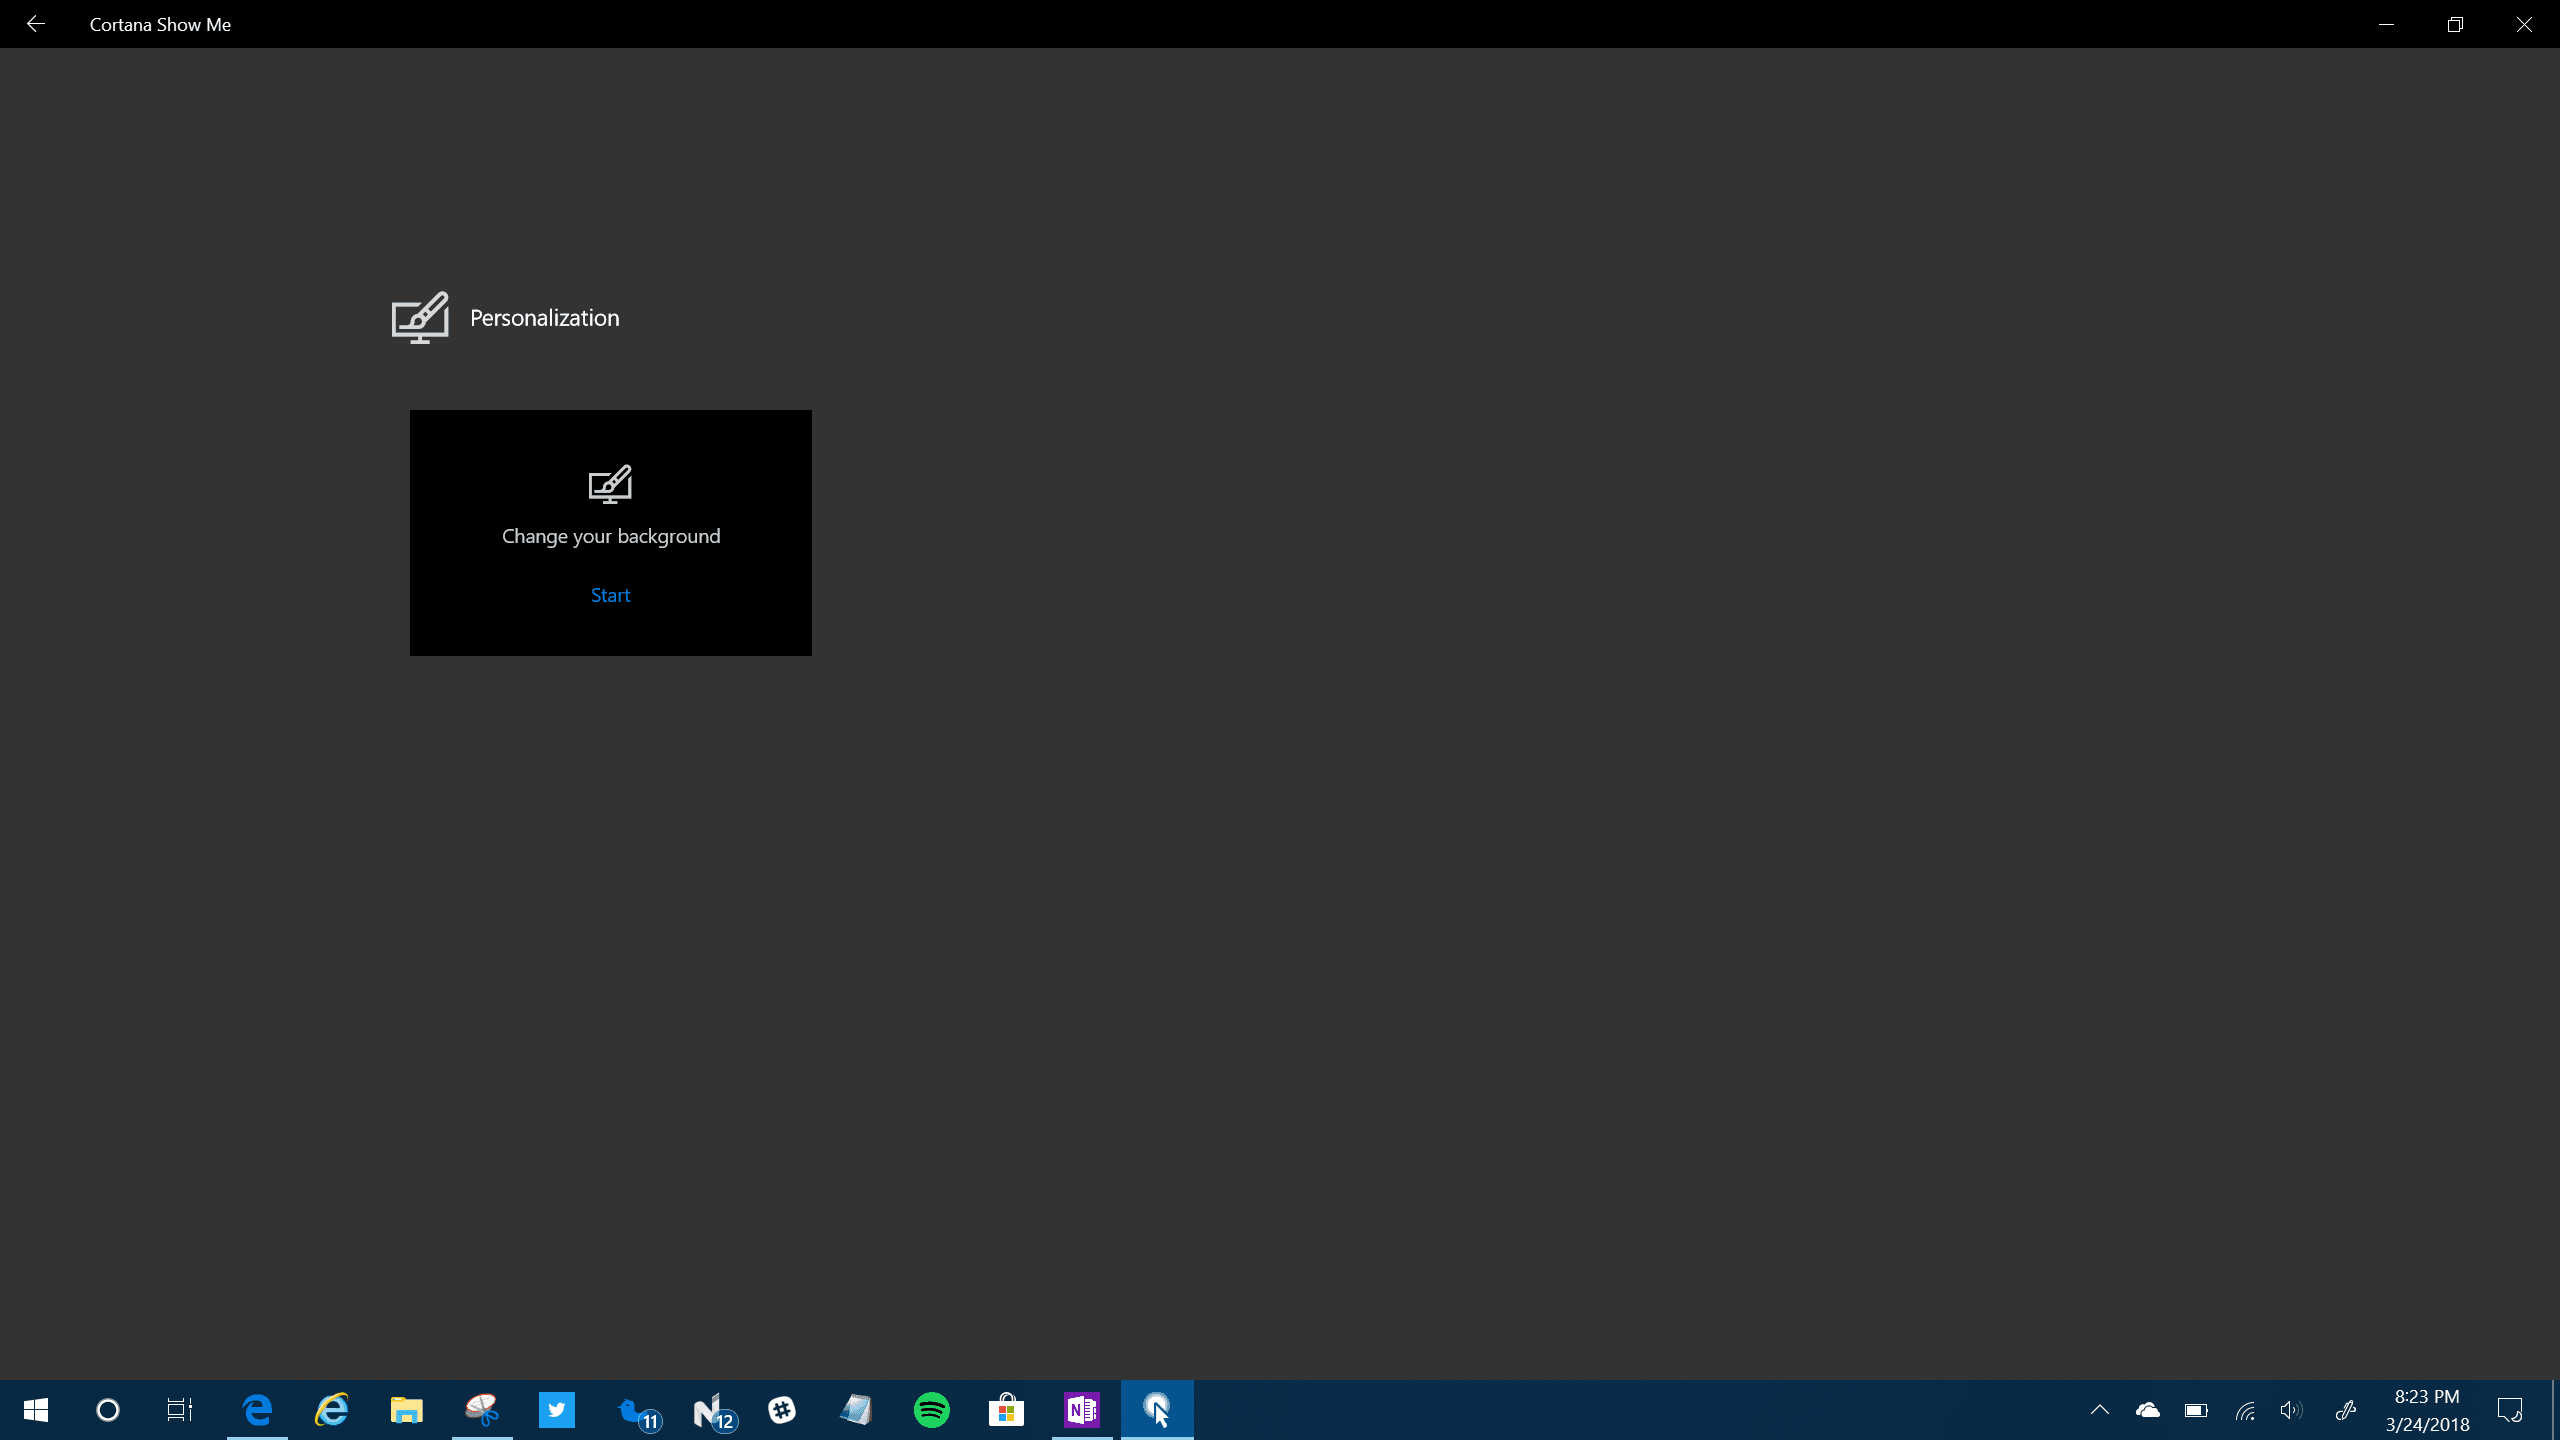Launch Internet Explorer from the taskbar
The height and width of the screenshot is (1440, 2560).
pyautogui.click(x=332, y=1410)
